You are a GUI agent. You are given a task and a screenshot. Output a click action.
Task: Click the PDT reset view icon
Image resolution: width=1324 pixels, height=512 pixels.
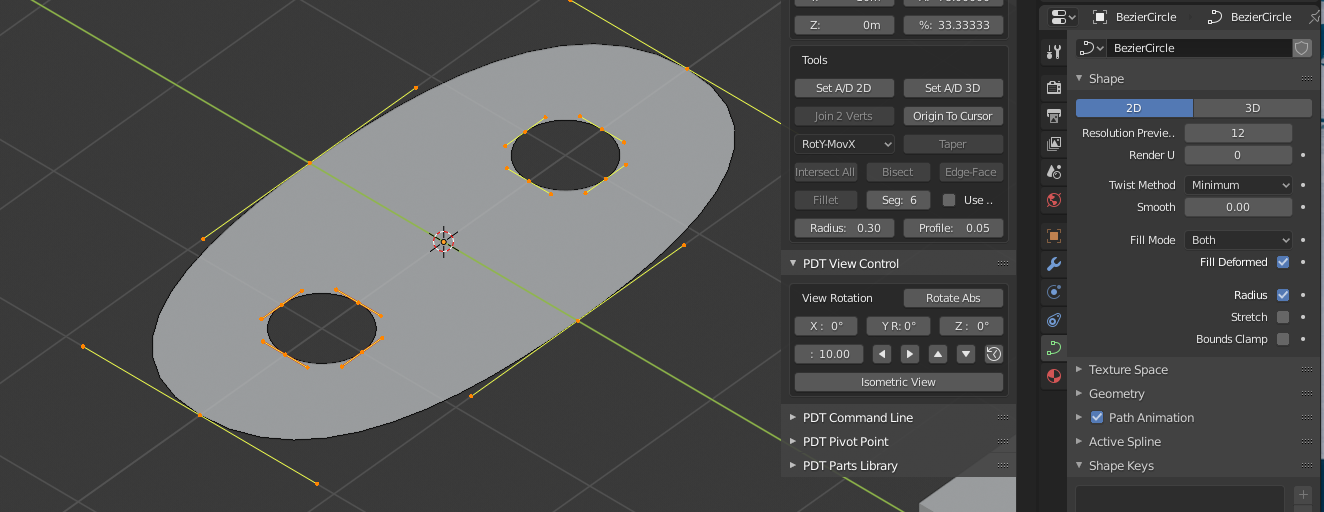click(994, 354)
